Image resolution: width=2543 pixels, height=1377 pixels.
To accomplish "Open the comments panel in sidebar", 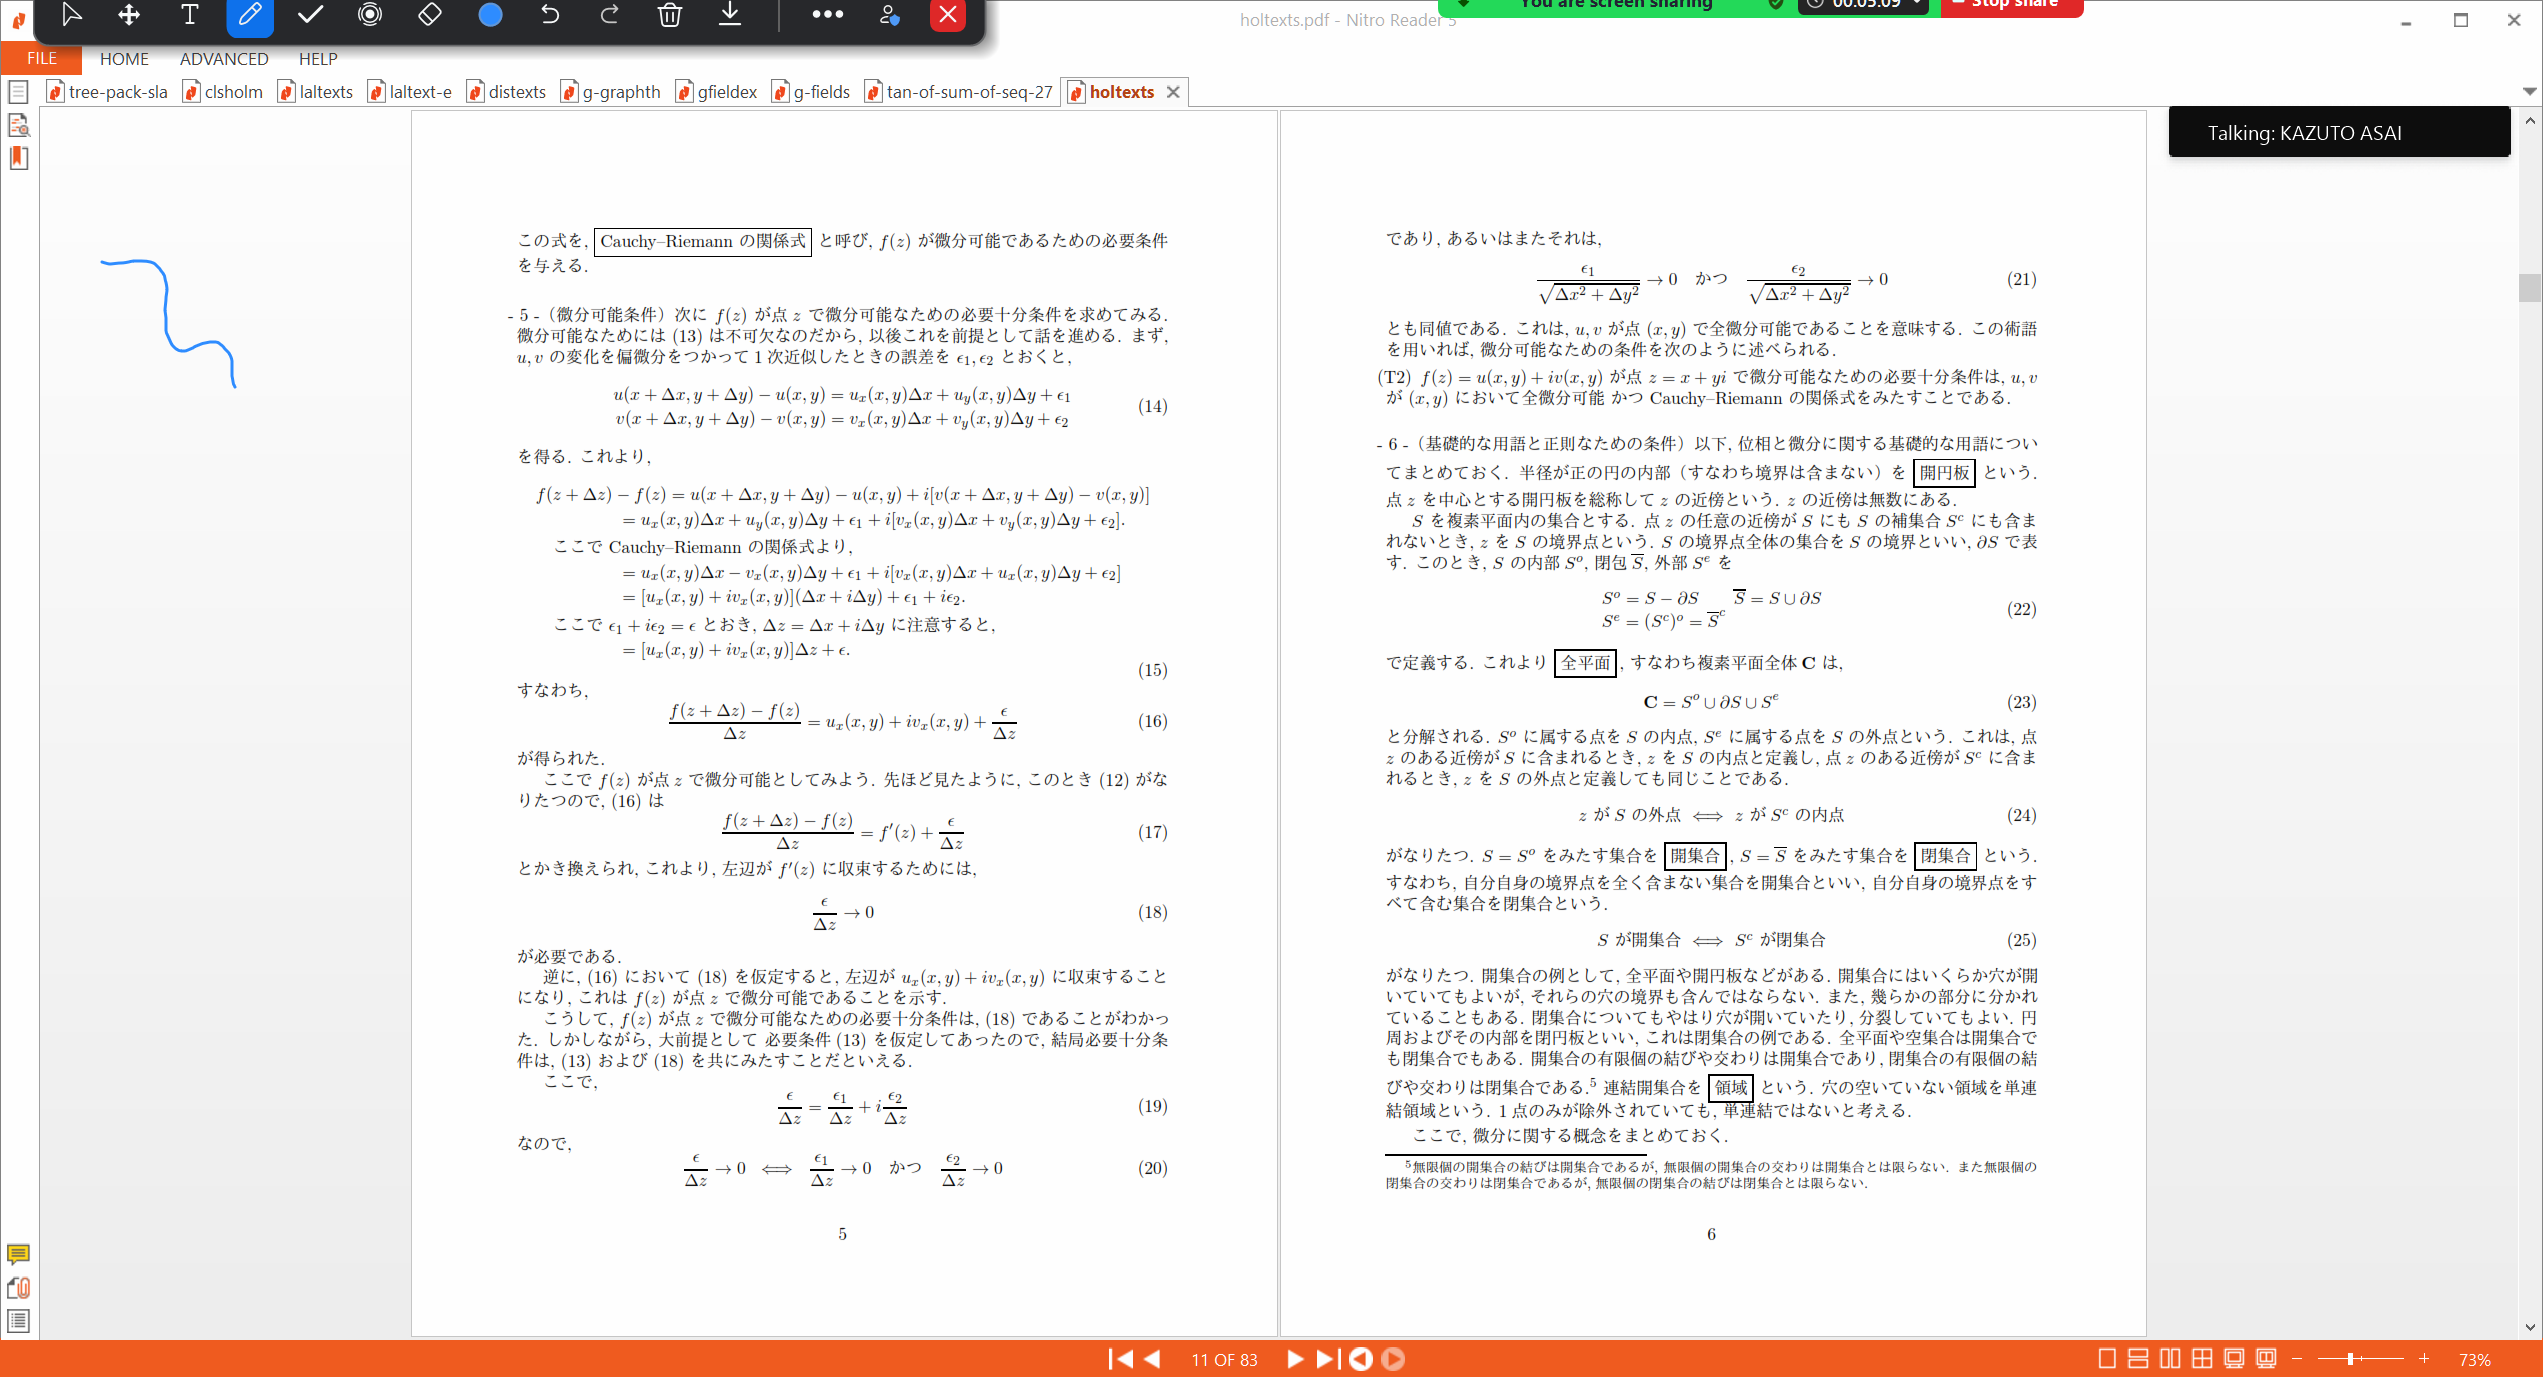I will pyautogui.click(x=18, y=1254).
